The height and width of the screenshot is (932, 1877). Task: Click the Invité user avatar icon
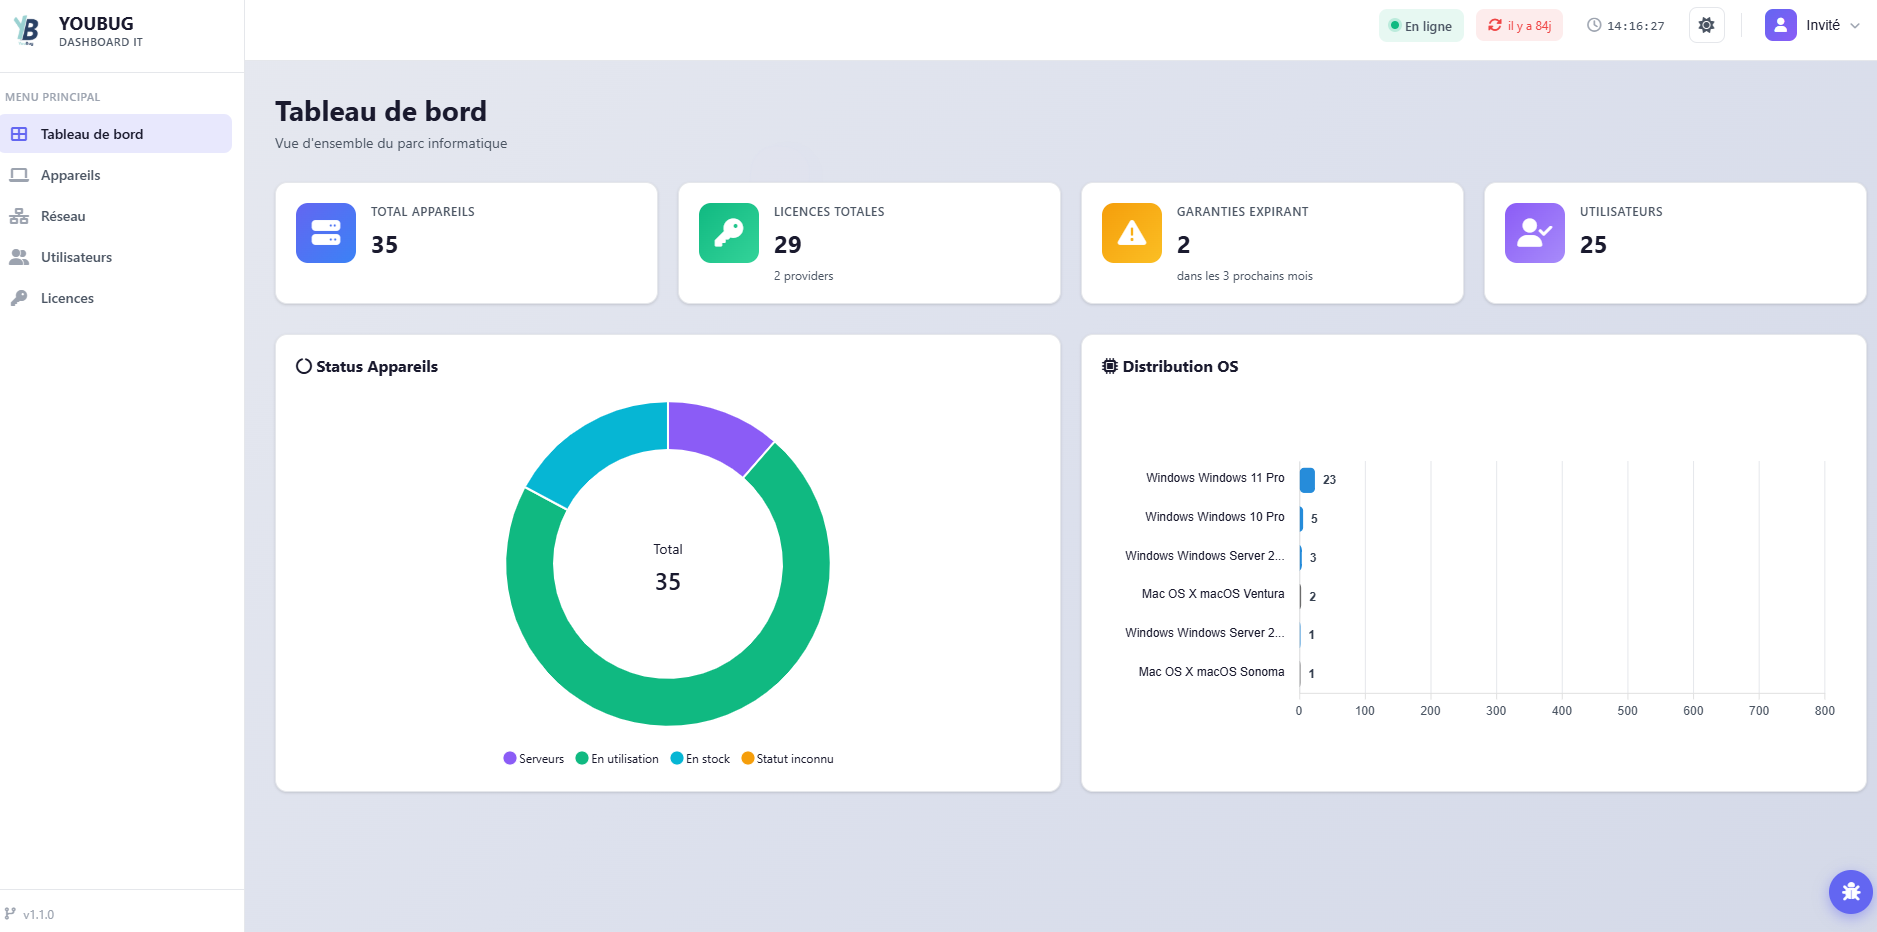(x=1781, y=25)
